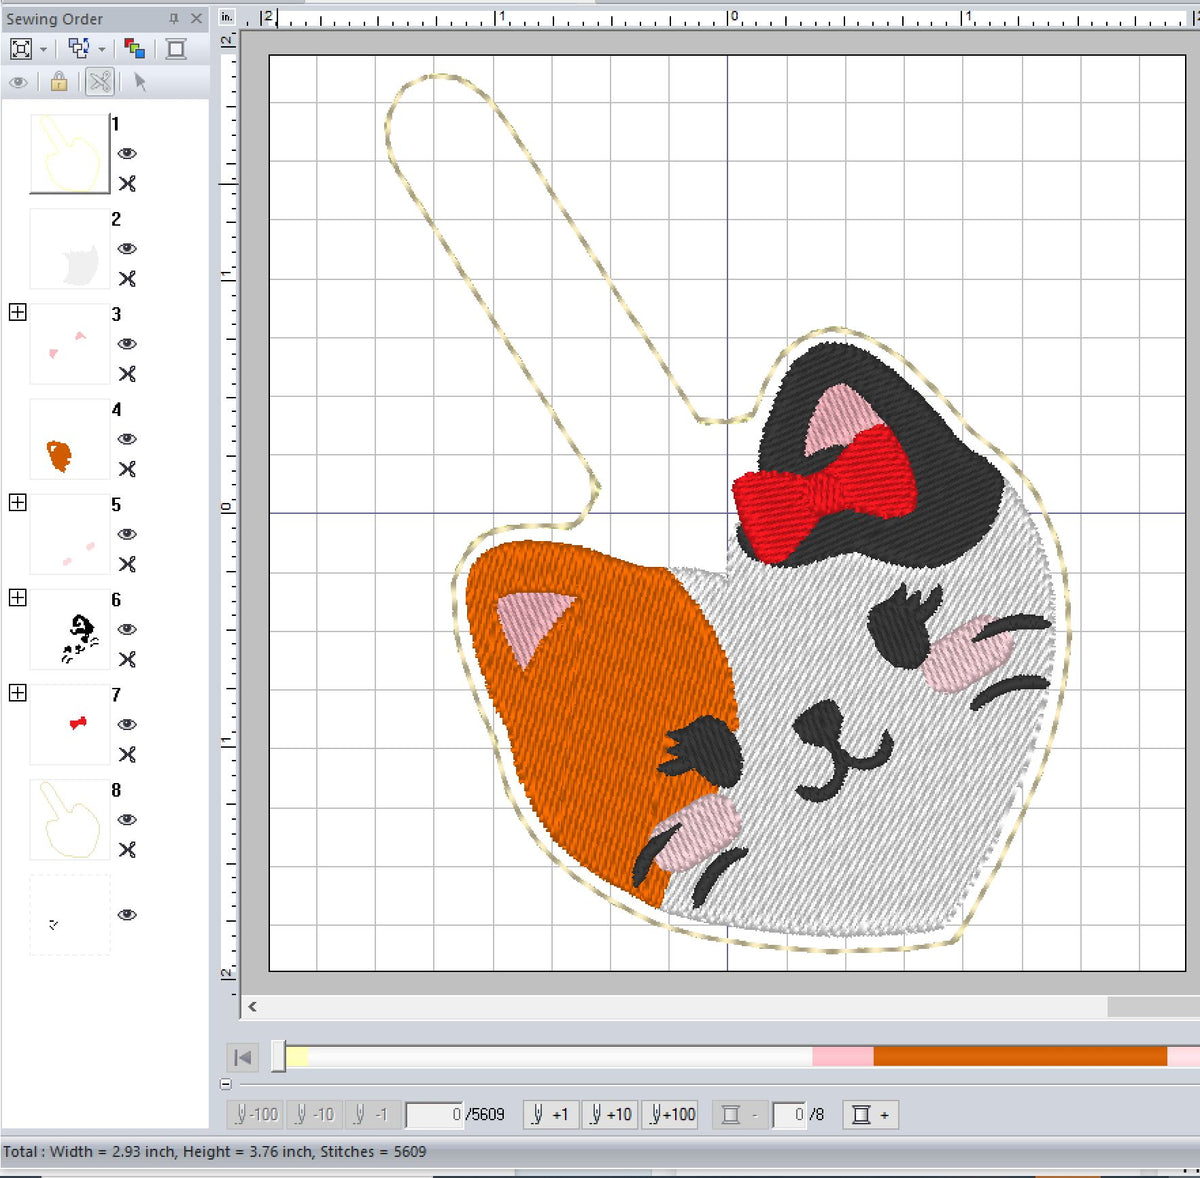This screenshot has height=1178, width=1200.
Task: Collapse the stitch simulator controls with the minus icon
Action: point(226,1084)
